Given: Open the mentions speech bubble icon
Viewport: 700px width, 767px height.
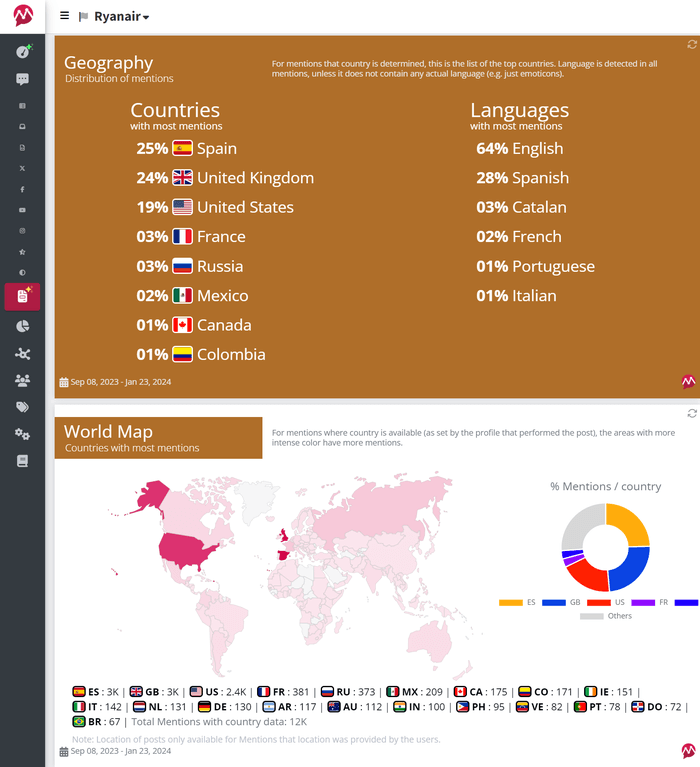Looking at the screenshot, I should point(23,79).
